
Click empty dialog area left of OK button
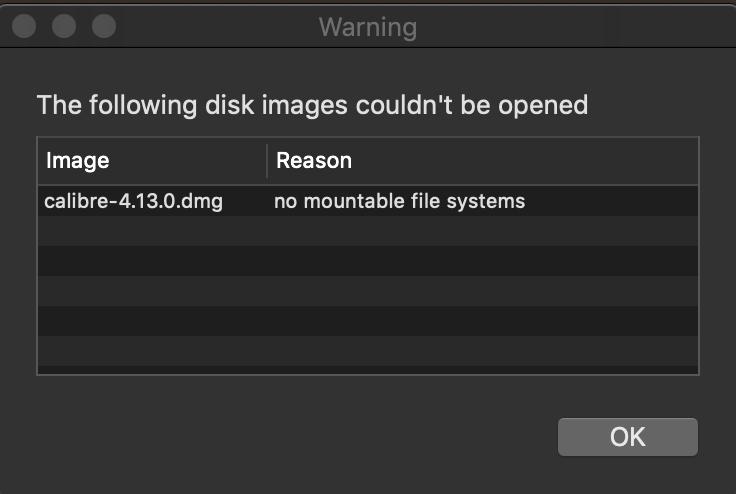point(296,437)
